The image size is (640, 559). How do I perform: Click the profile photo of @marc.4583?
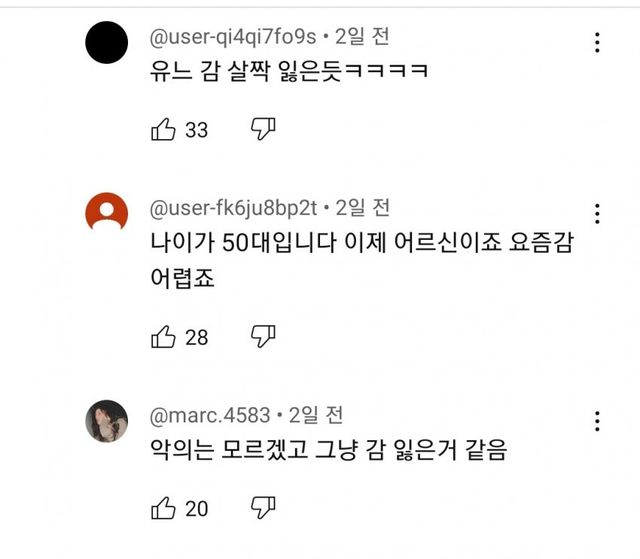[107, 420]
